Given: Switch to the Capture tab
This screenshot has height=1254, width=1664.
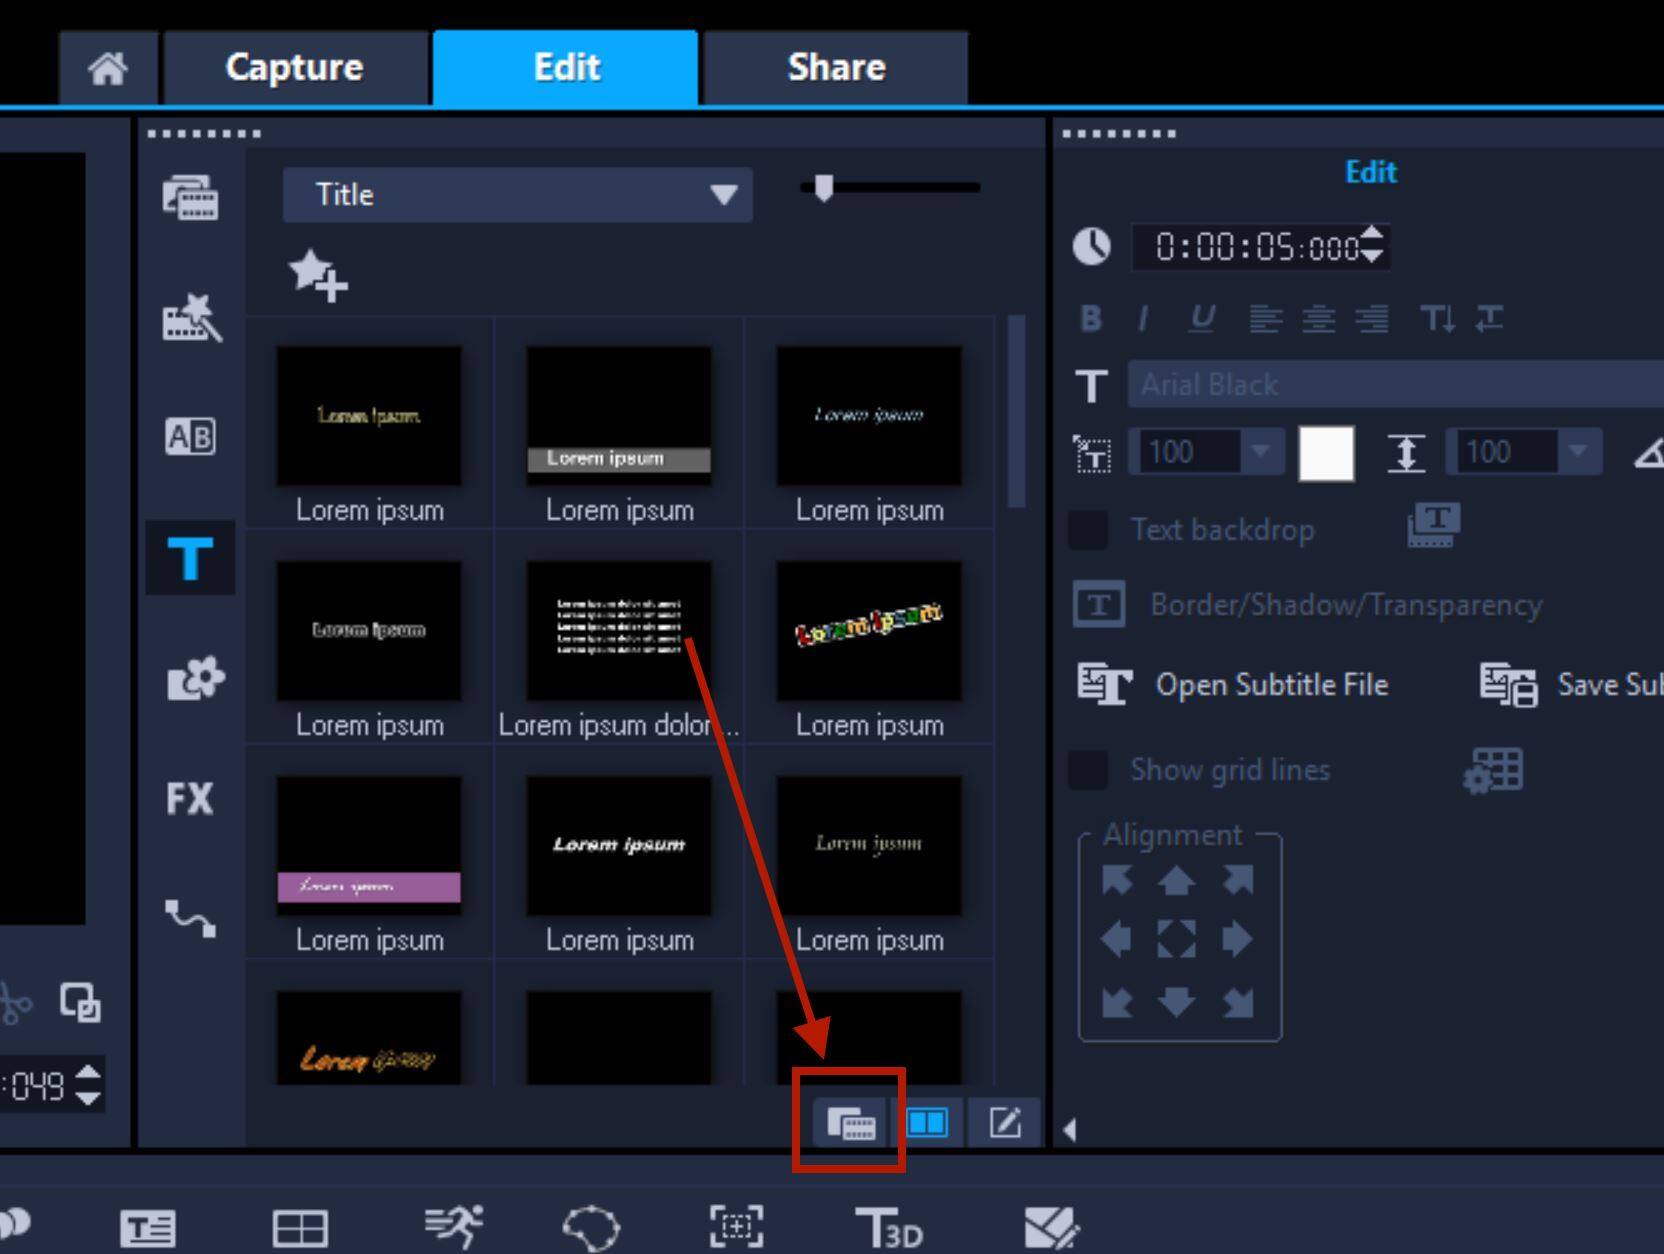Looking at the screenshot, I should tap(294, 67).
